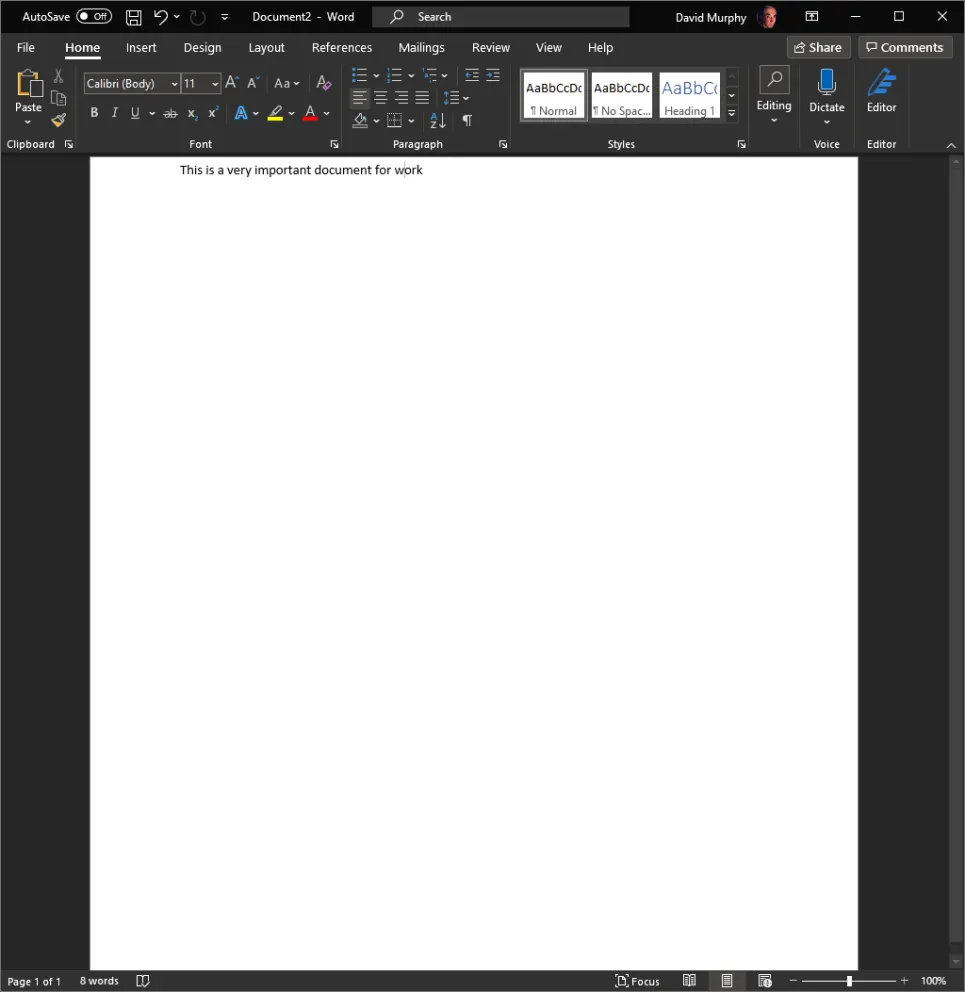Image resolution: width=965 pixels, height=992 pixels.
Task: Open the Comments button
Action: click(x=905, y=47)
